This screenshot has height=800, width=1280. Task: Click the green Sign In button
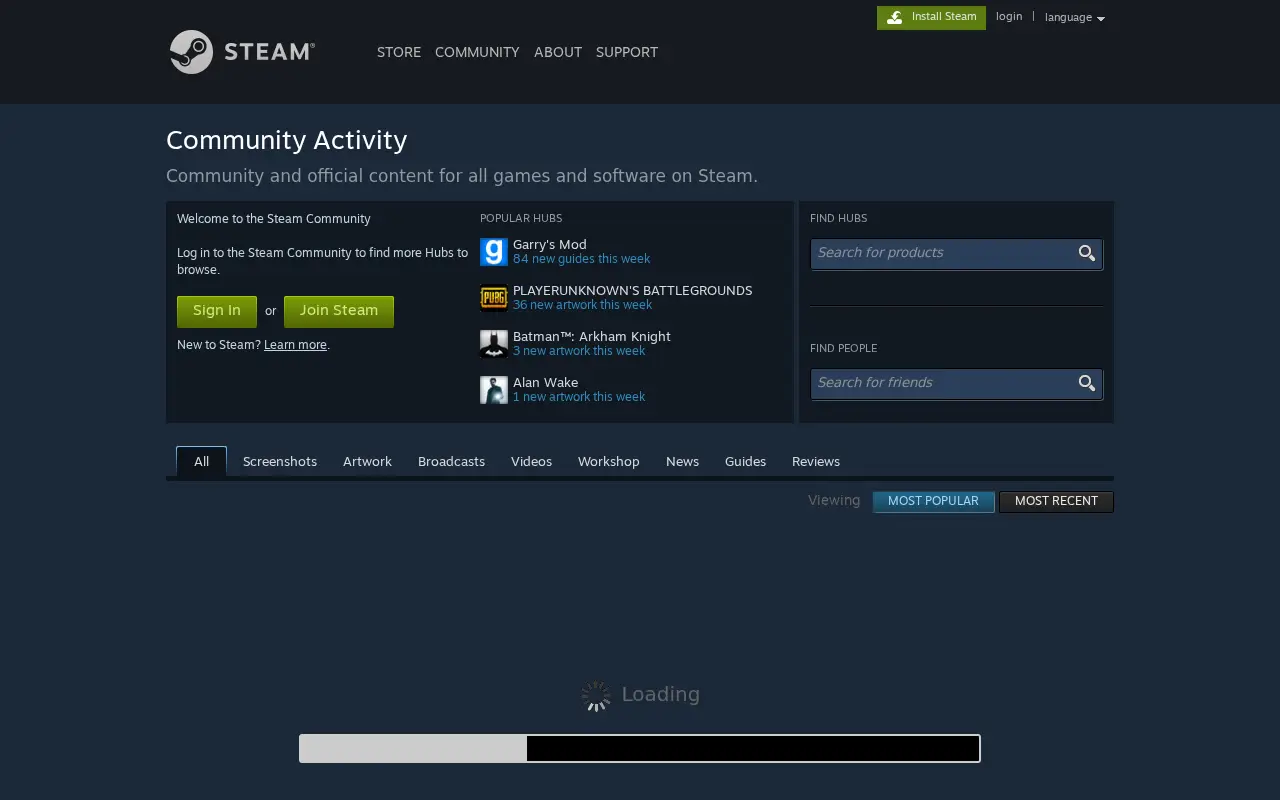(x=217, y=311)
